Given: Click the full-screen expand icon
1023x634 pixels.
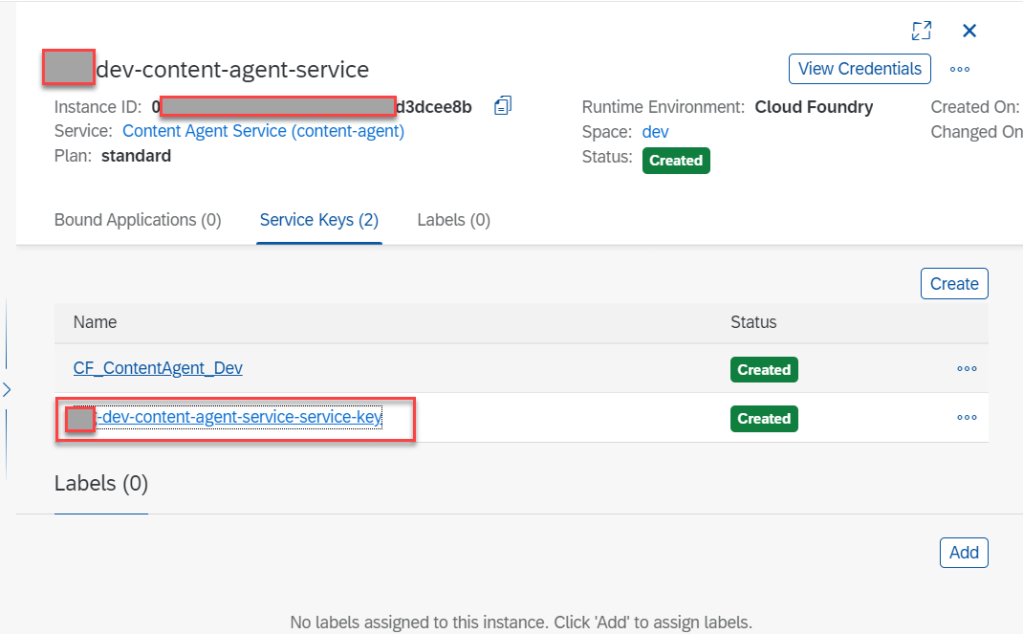Looking at the screenshot, I should tap(921, 31).
